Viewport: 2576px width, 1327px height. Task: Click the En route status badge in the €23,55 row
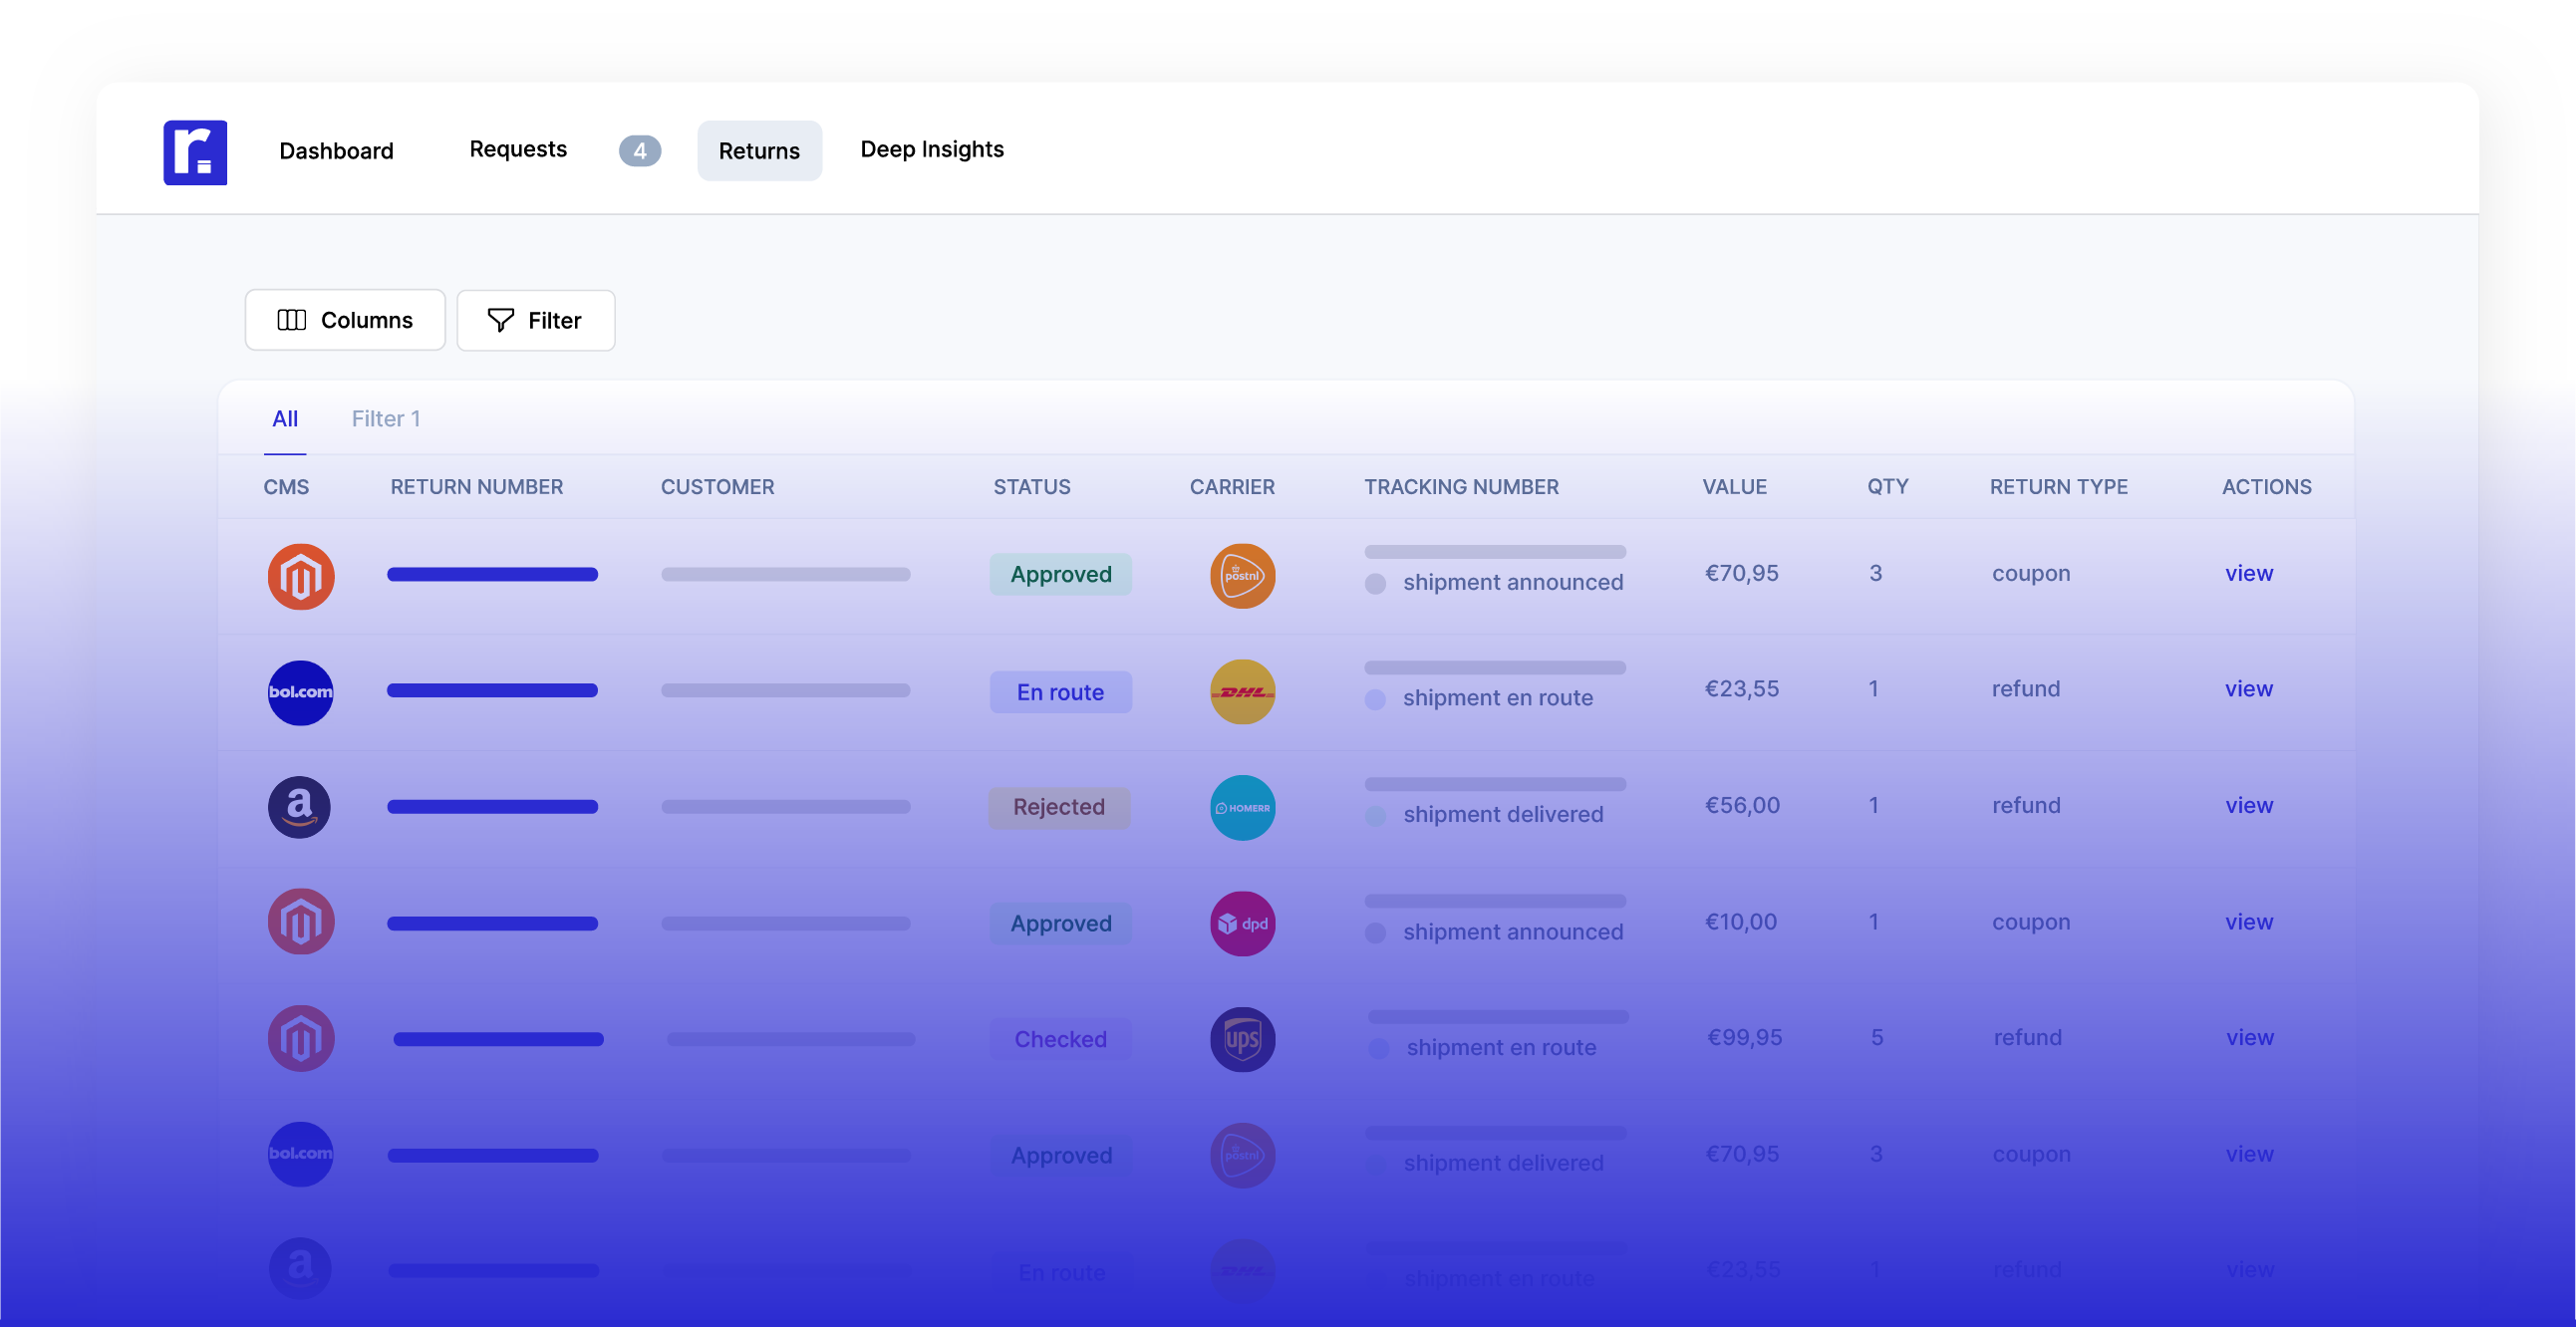(1061, 692)
